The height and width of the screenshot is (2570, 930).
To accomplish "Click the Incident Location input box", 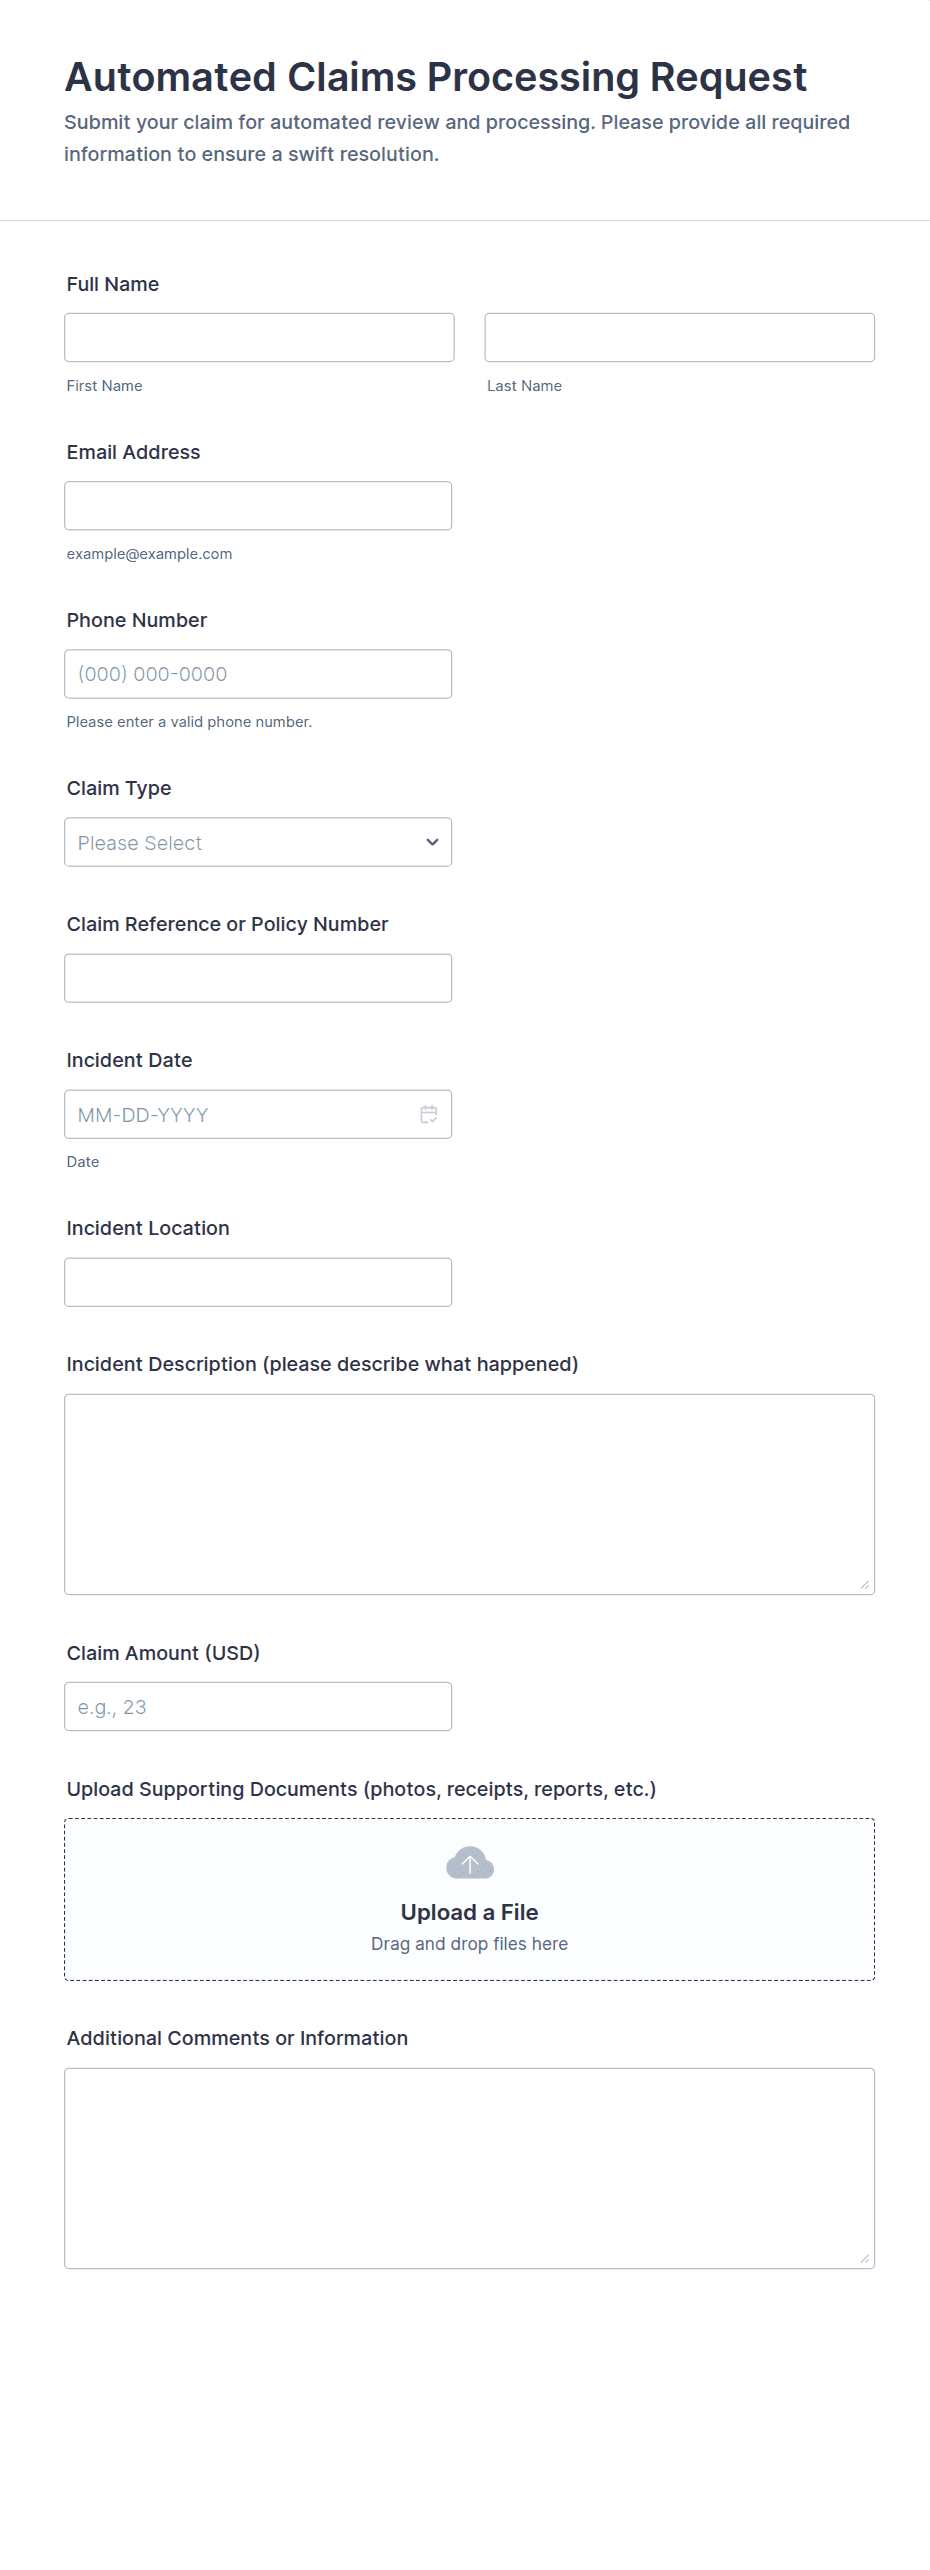I will tap(258, 1282).
